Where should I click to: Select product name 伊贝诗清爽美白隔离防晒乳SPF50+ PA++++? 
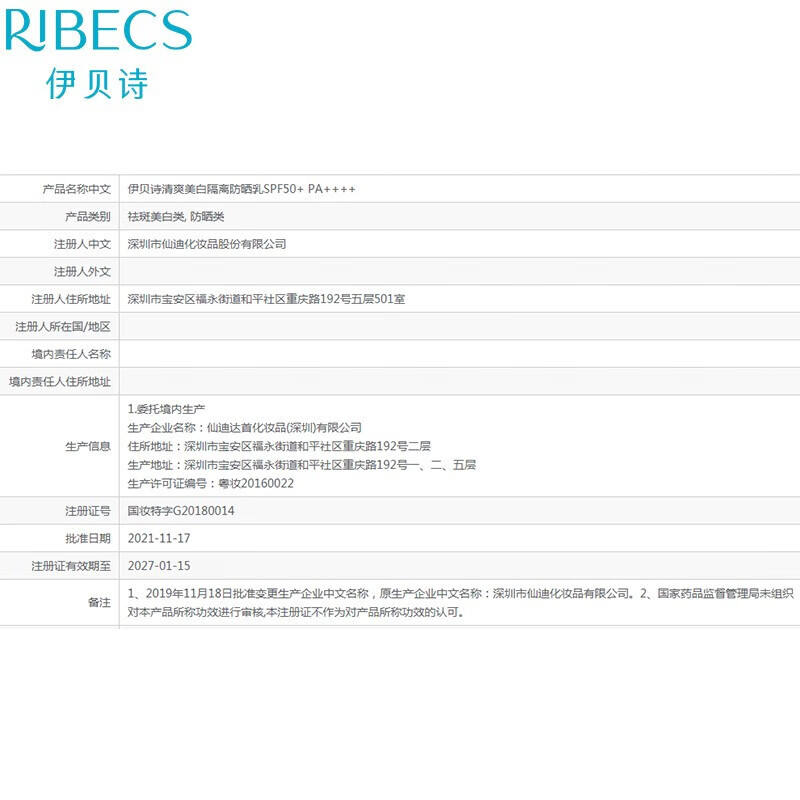241,189
